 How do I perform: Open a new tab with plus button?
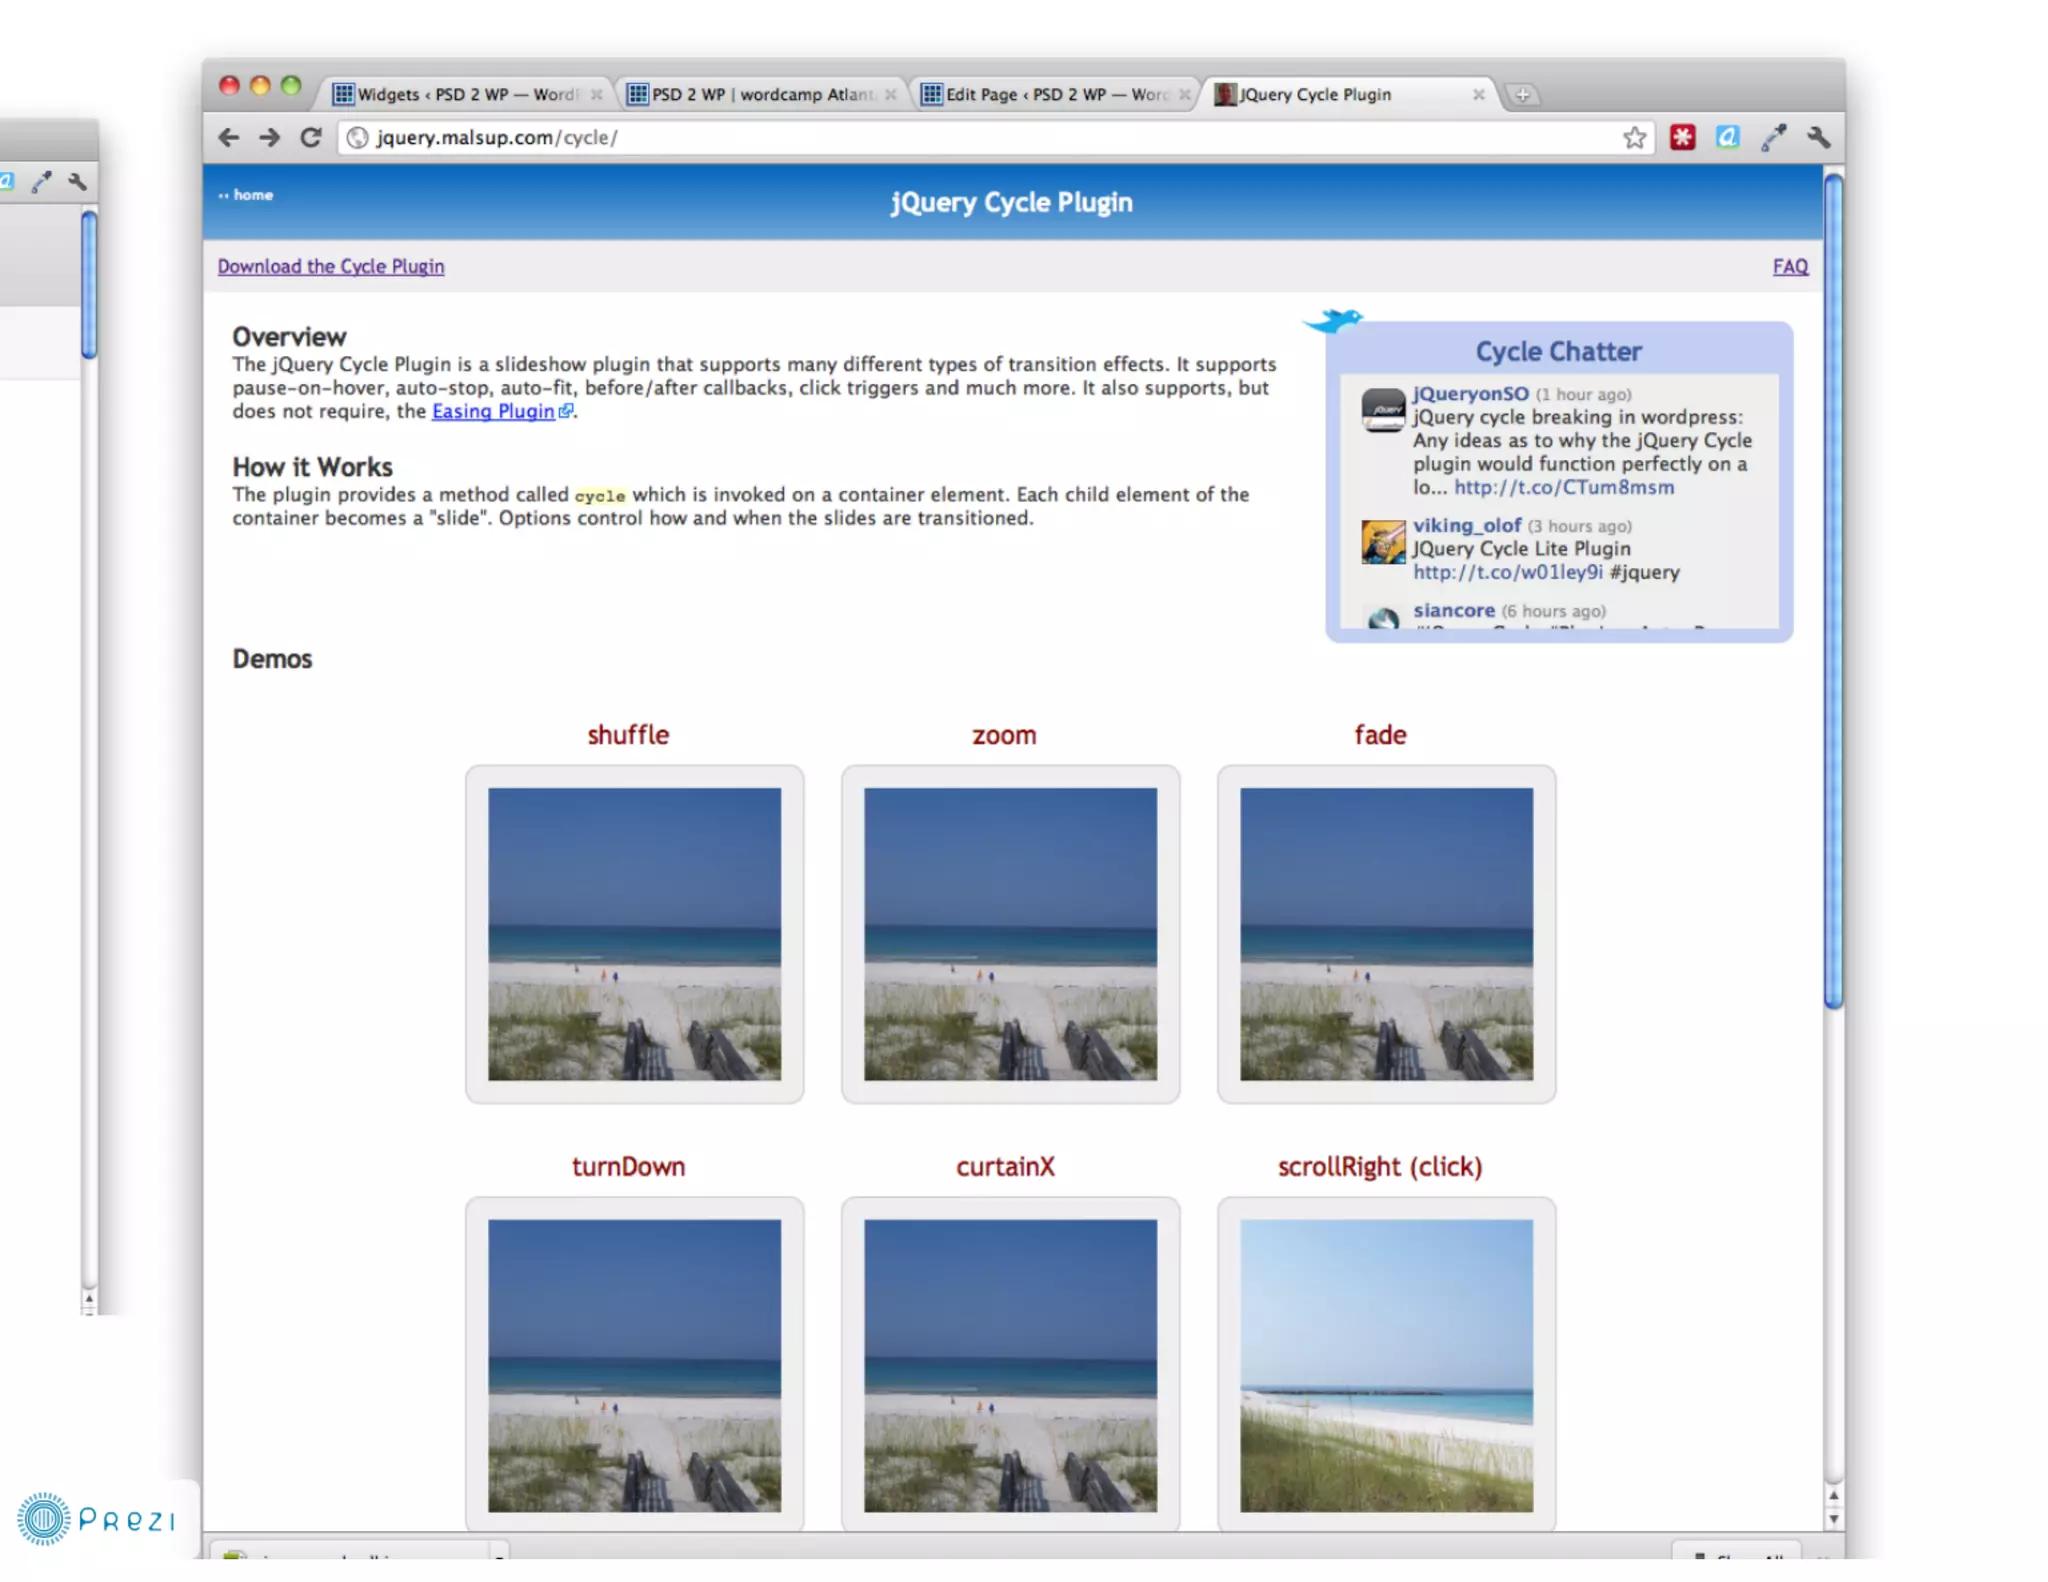click(x=1522, y=95)
